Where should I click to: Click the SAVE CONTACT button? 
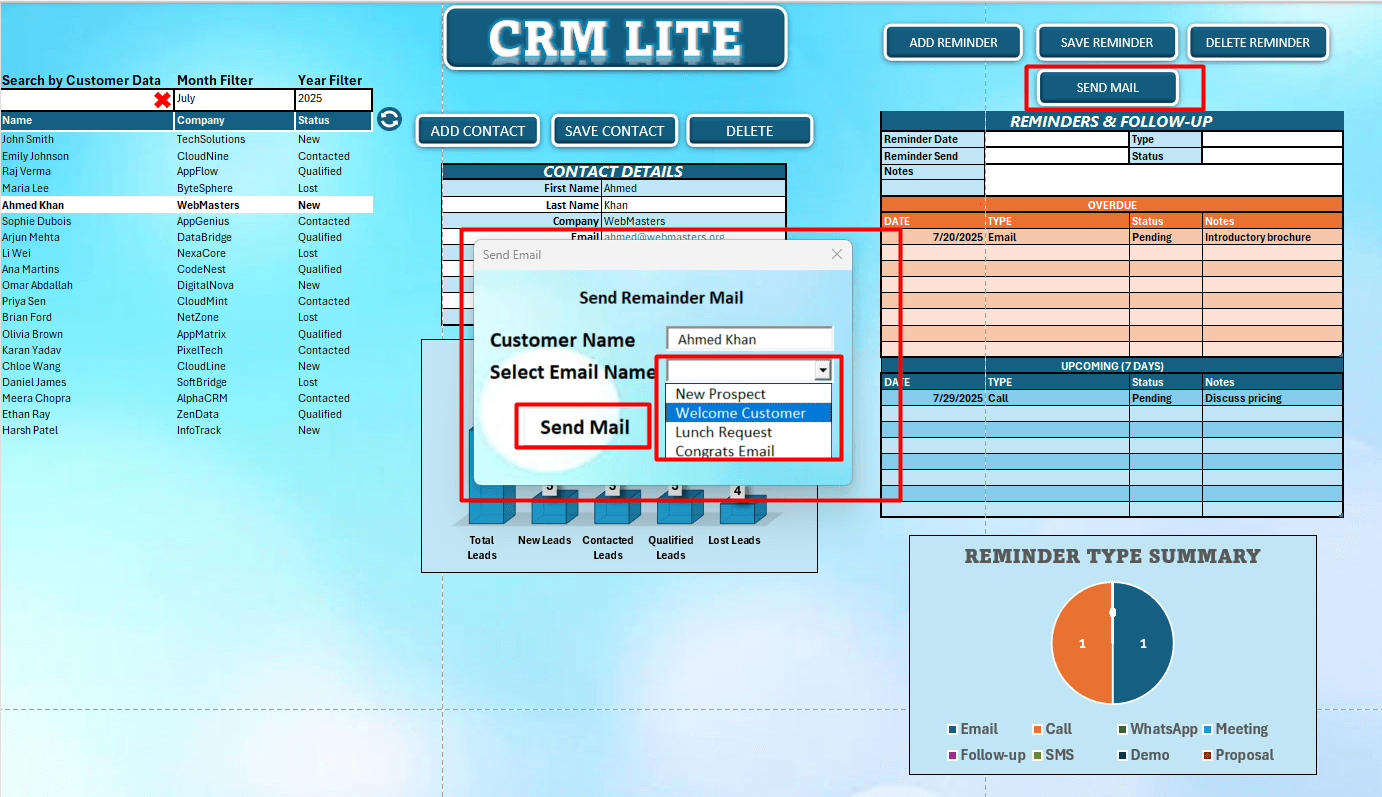[x=614, y=130]
